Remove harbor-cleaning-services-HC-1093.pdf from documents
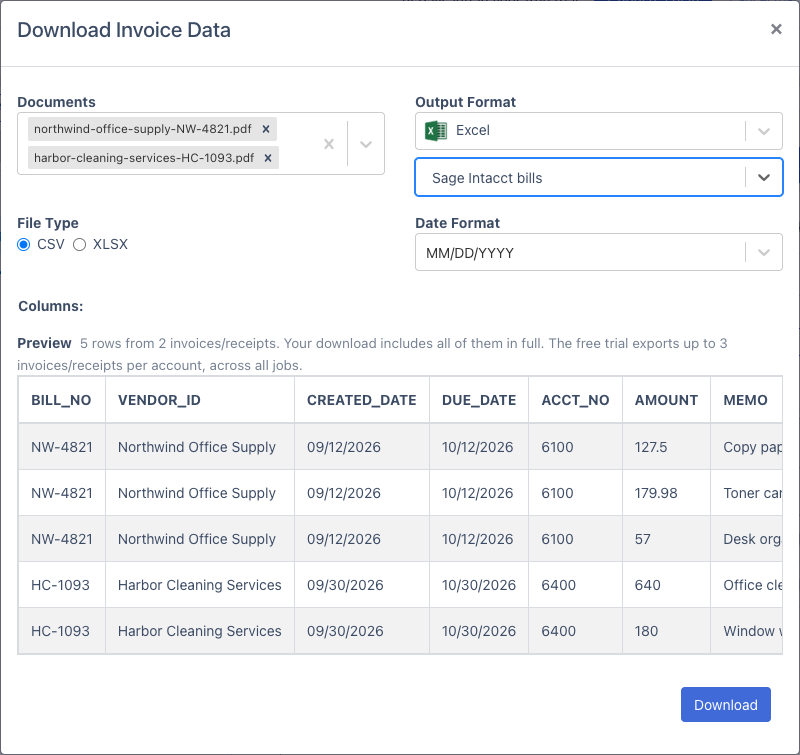The height and width of the screenshot is (755, 800). [x=268, y=158]
